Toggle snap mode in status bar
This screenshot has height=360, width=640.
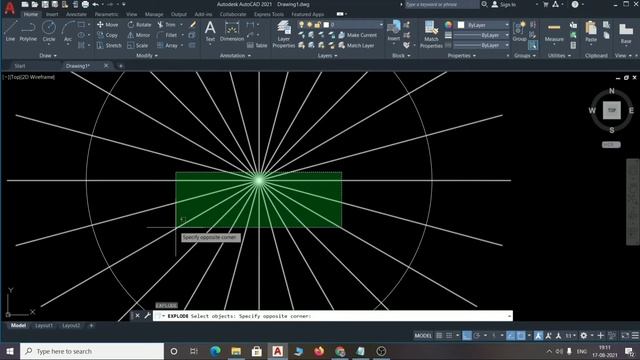coord(449,336)
